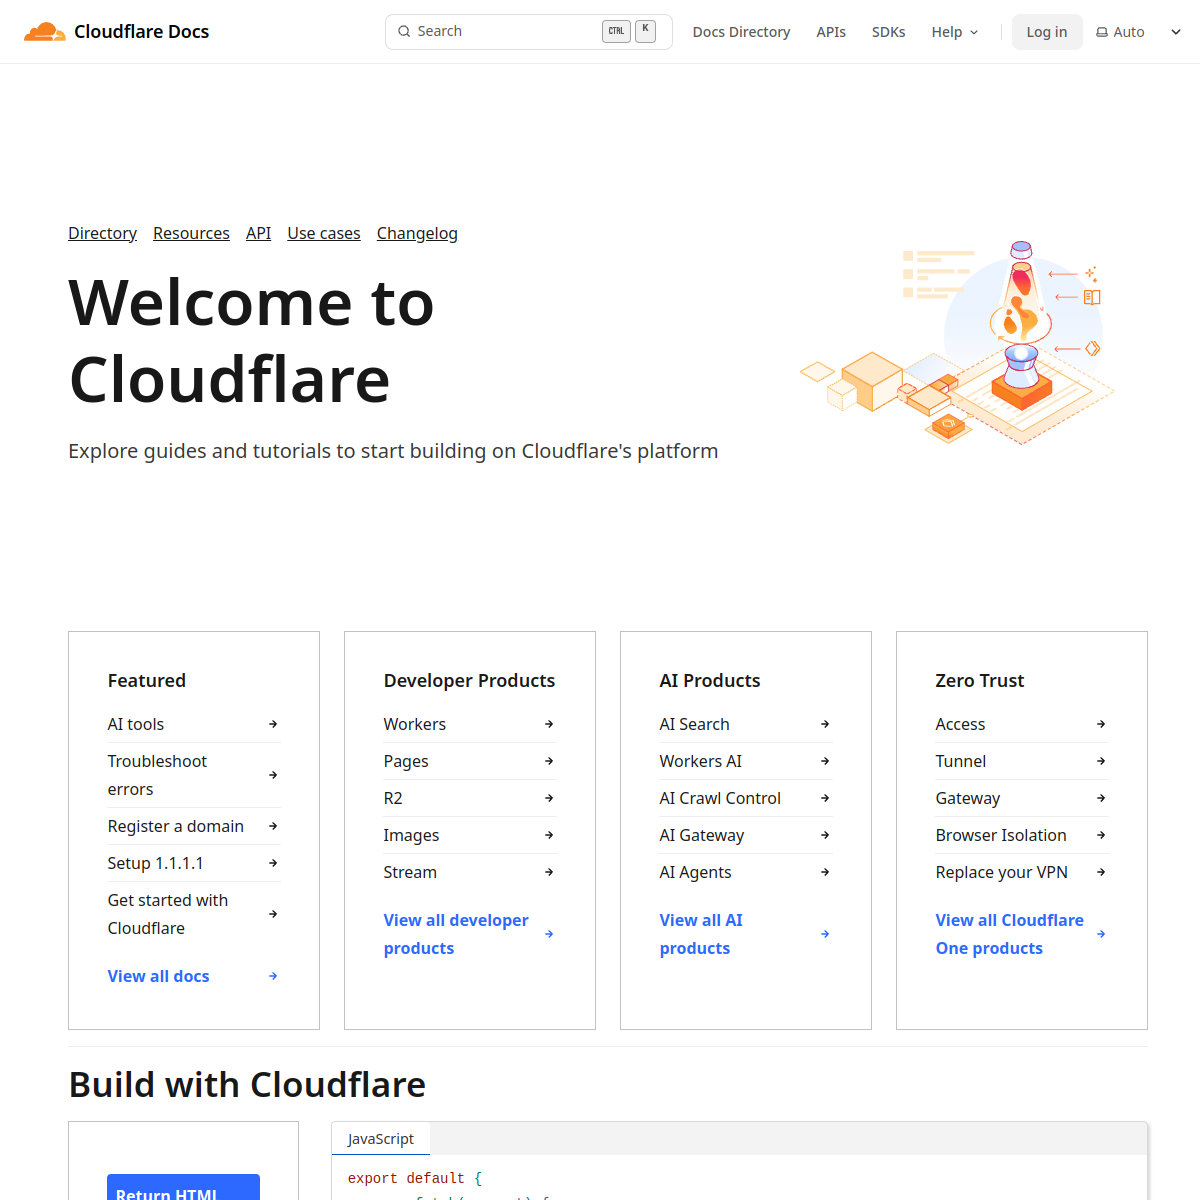Viewport: 1200px width, 1200px height.
Task: Expand the chevron at far right of header
Action: coord(1175,31)
